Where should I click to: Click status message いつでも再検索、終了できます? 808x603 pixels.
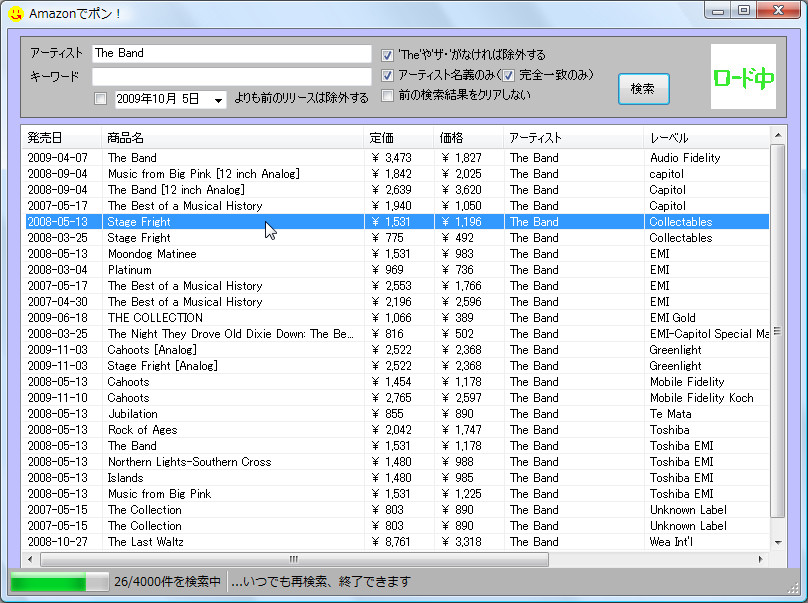321,582
